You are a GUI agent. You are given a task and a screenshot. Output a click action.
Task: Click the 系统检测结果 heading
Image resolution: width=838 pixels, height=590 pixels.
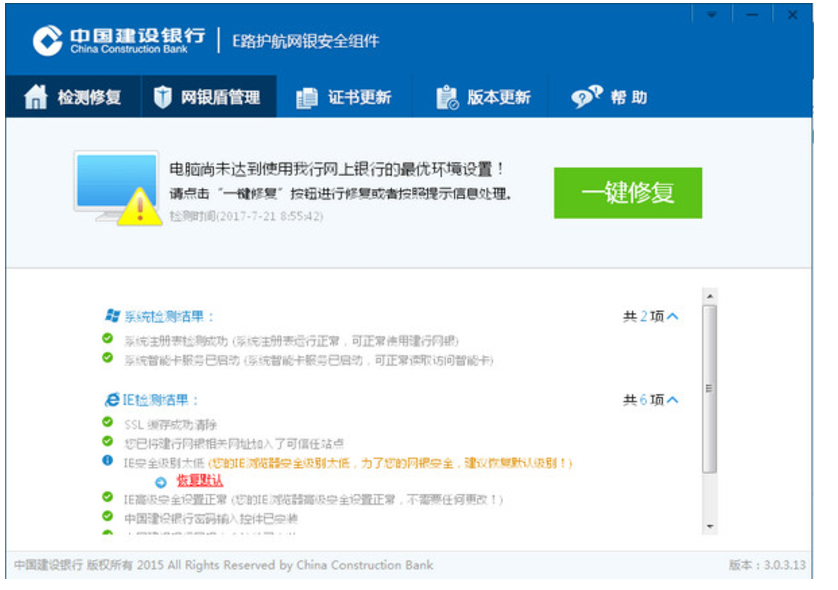[169, 316]
